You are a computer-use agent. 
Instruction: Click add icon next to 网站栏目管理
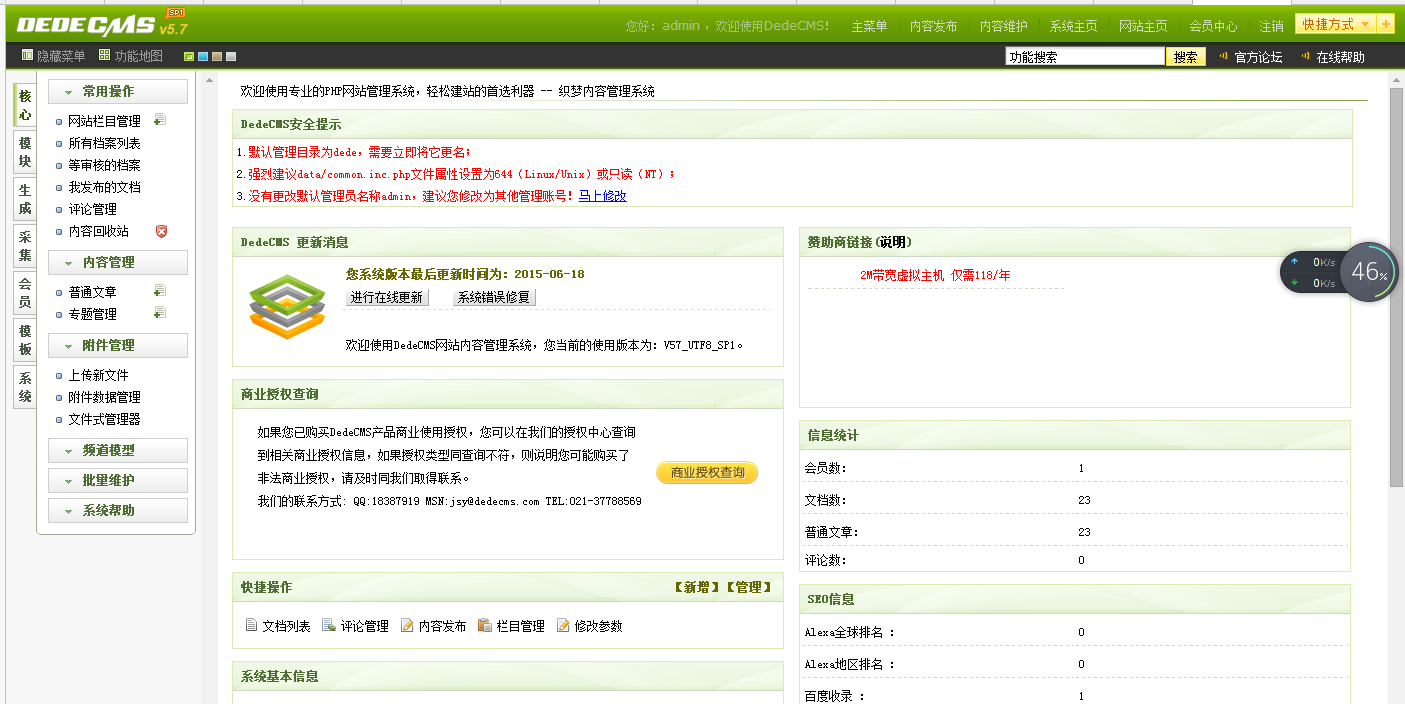pyautogui.click(x=160, y=120)
